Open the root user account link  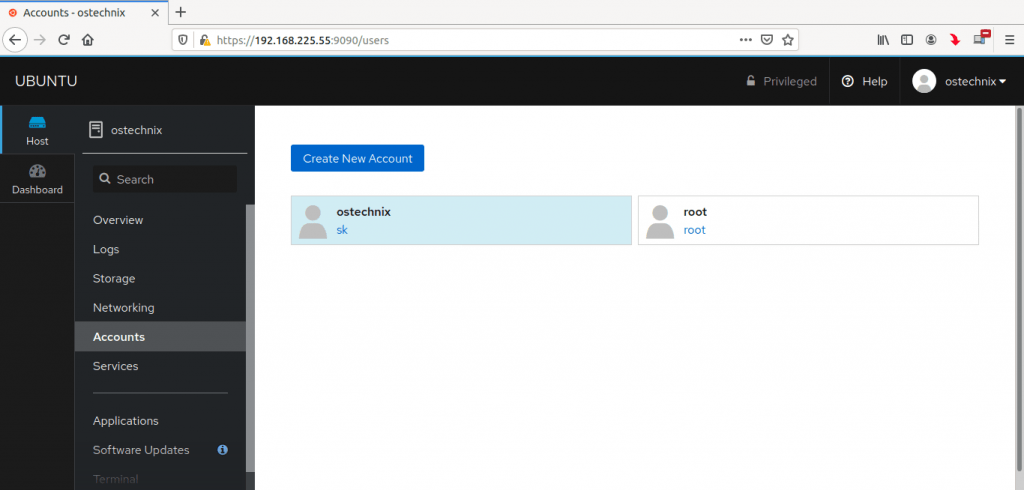(694, 230)
